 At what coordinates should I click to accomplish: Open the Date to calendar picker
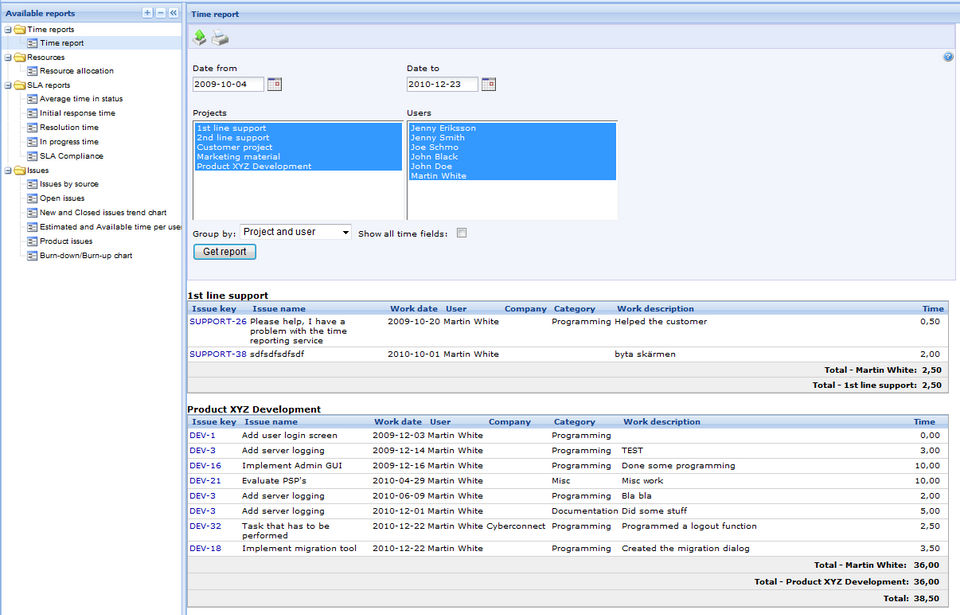(489, 85)
